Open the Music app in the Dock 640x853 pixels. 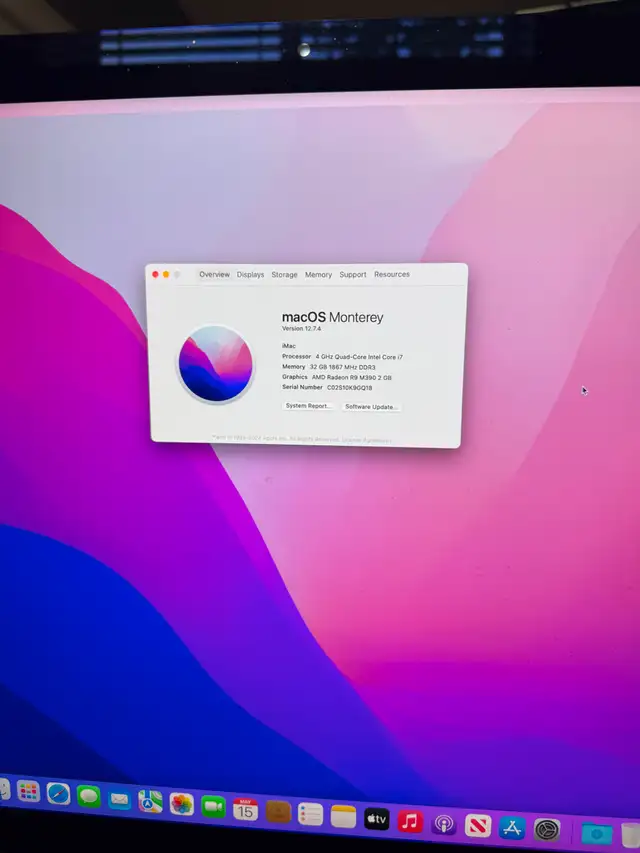click(x=410, y=821)
